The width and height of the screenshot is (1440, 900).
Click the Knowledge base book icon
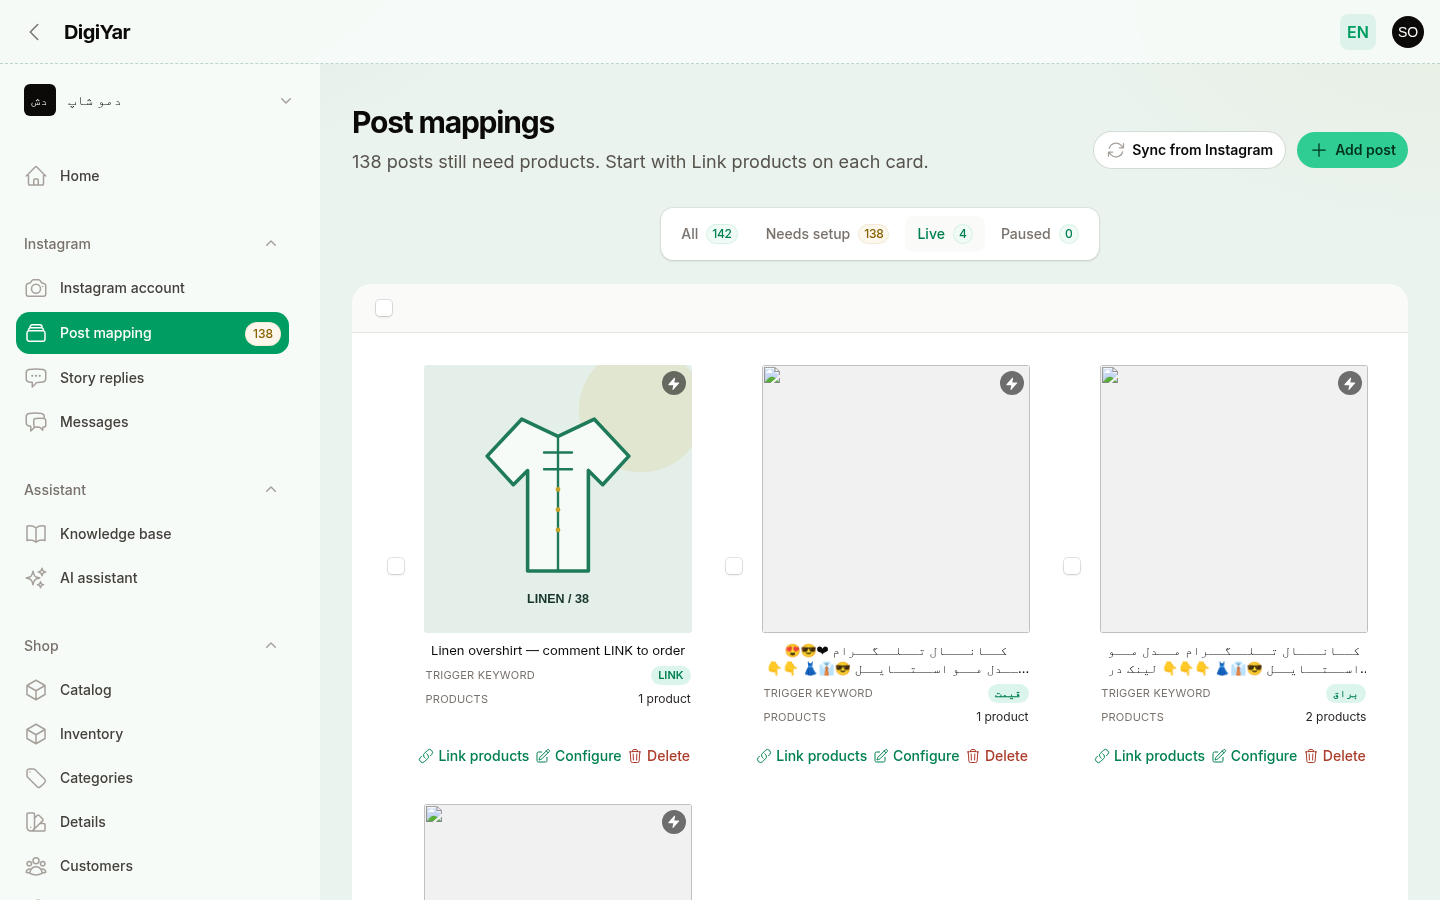pos(36,534)
